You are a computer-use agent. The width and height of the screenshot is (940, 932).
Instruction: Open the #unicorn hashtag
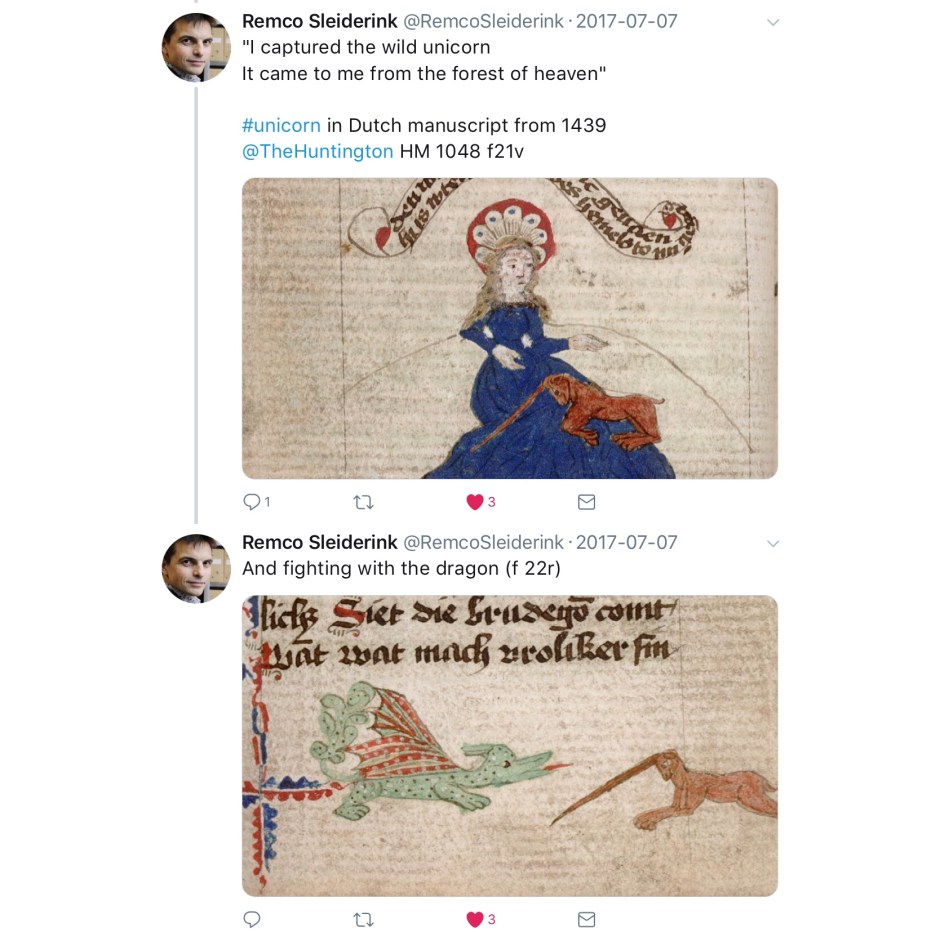(x=281, y=125)
